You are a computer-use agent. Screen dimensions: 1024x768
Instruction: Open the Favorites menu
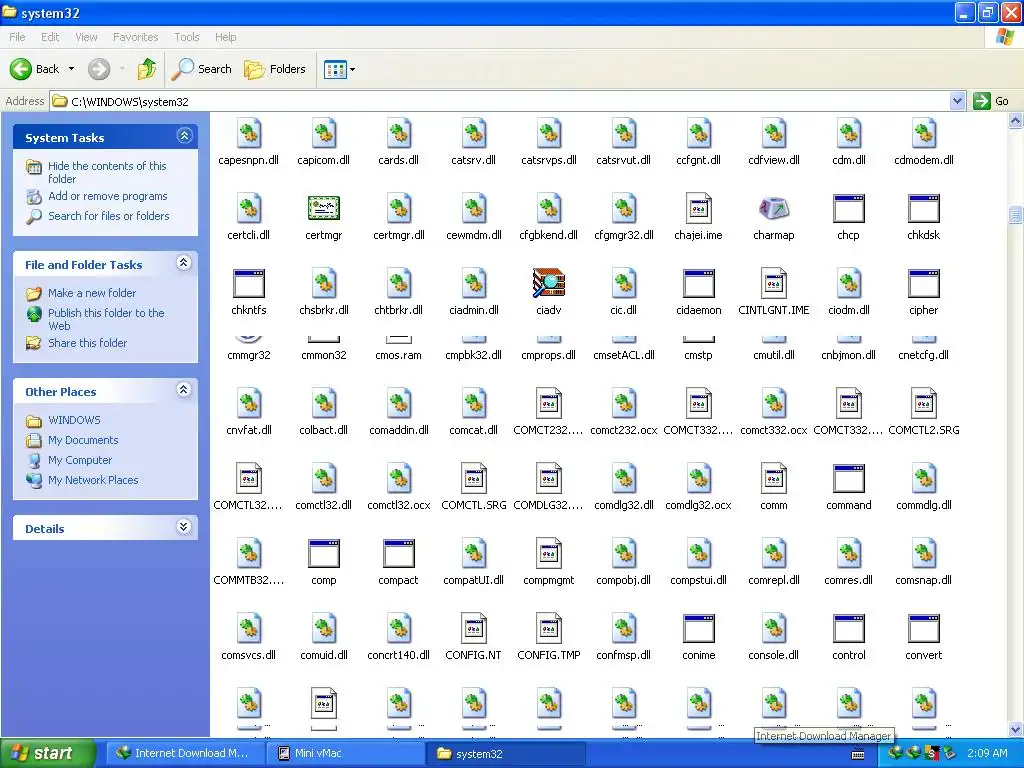coord(135,37)
